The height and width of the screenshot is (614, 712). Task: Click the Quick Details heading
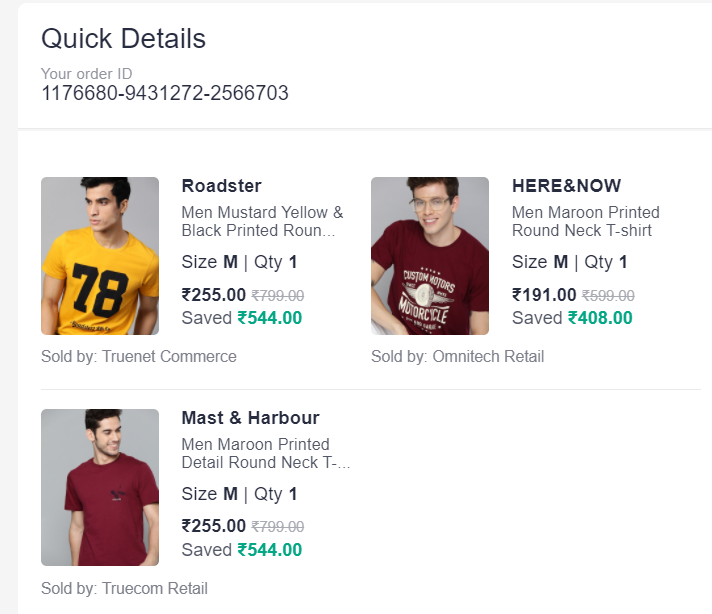[x=123, y=39]
